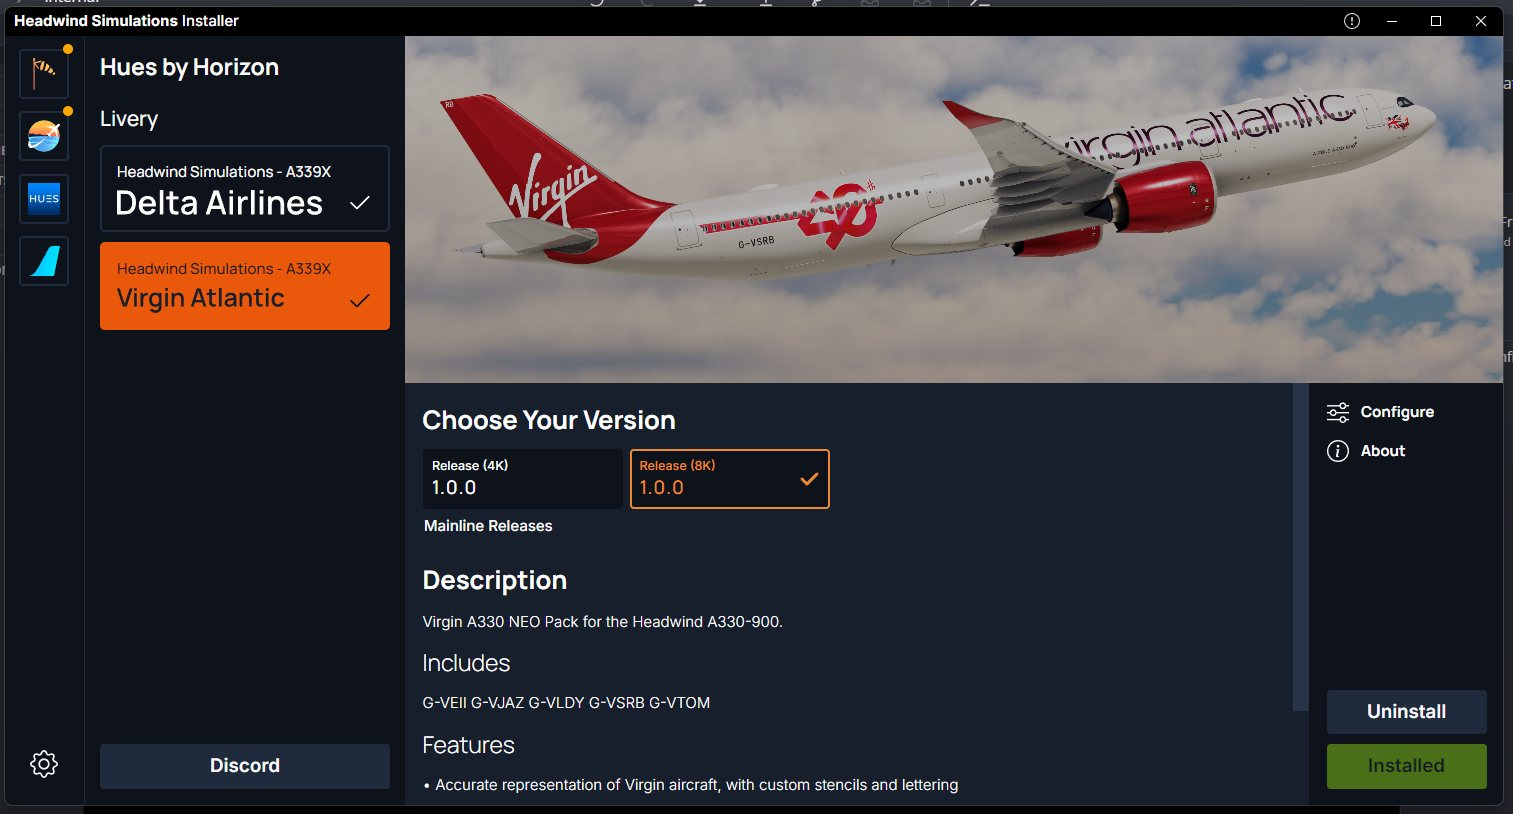The width and height of the screenshot is (1513, 814).
Task: Click the Discord button
Action: 245,766
